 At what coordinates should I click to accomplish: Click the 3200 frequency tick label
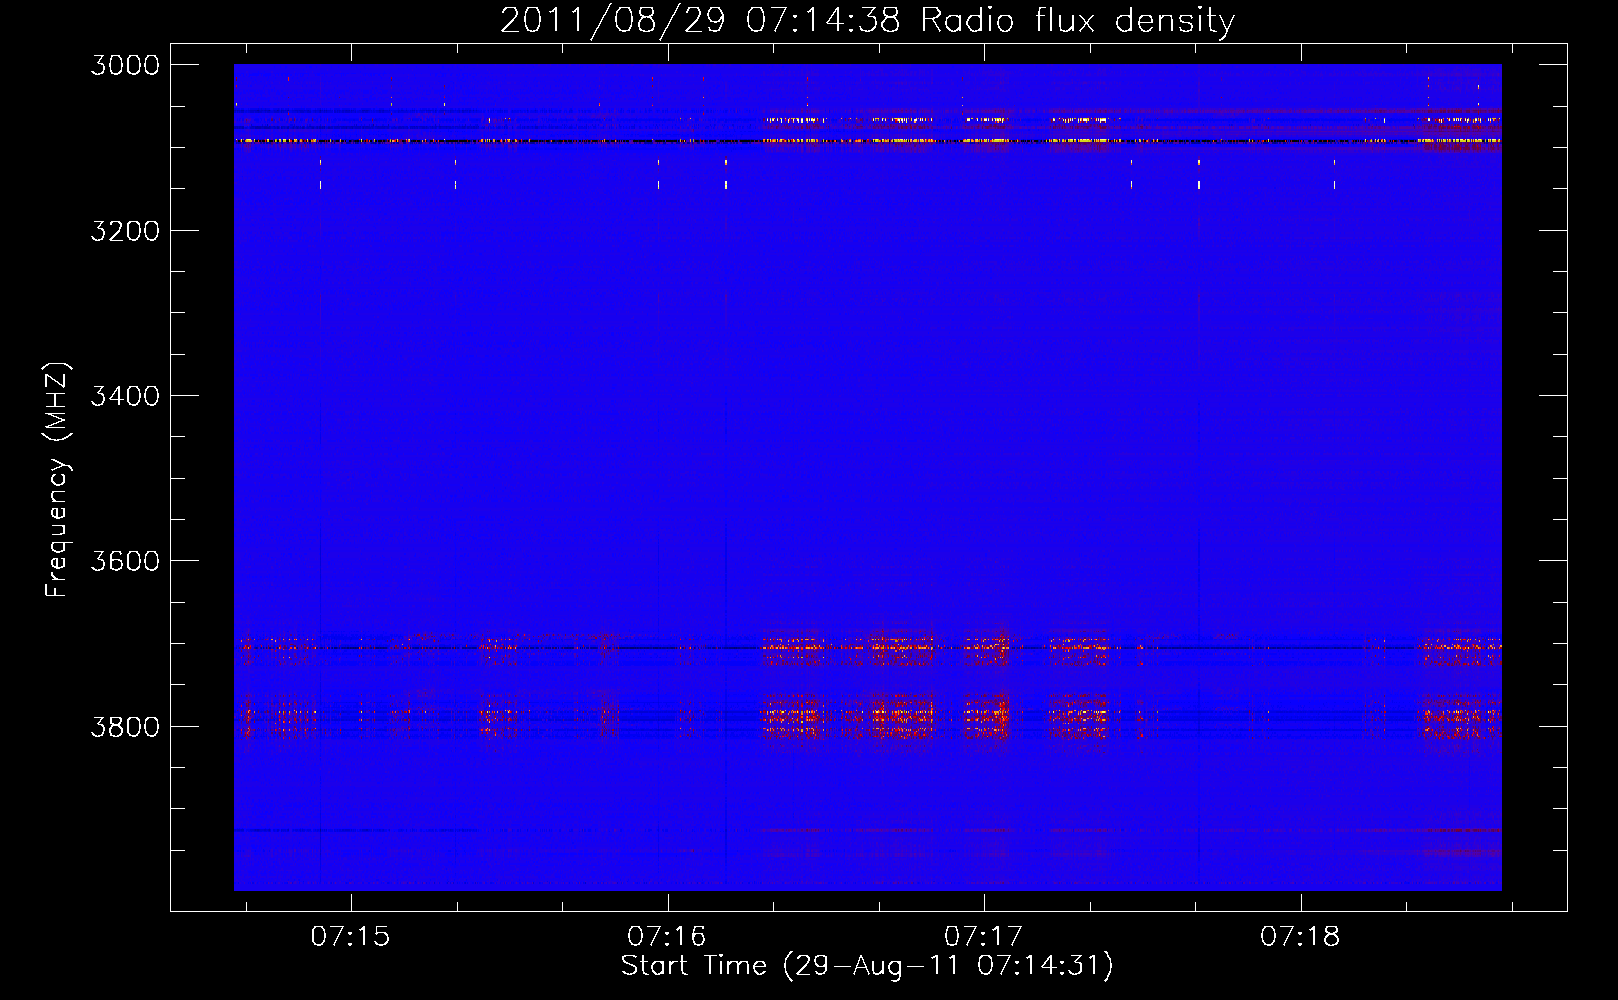click(x=125, y=231)
